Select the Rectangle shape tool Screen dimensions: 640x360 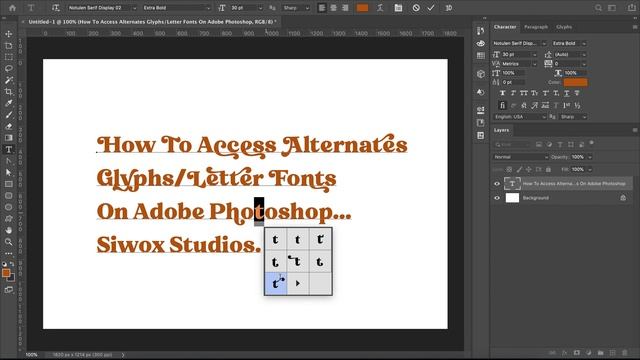coord(9,184)
